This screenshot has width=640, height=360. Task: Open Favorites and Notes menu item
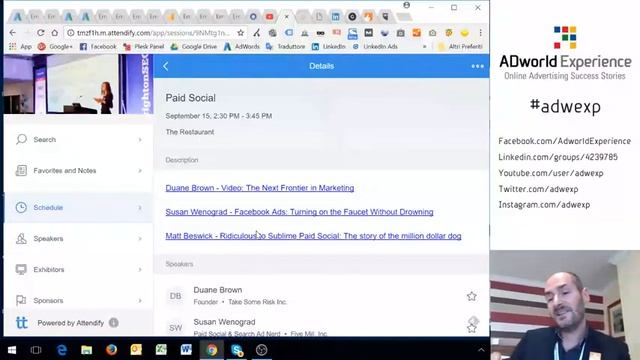click(78, 171)
